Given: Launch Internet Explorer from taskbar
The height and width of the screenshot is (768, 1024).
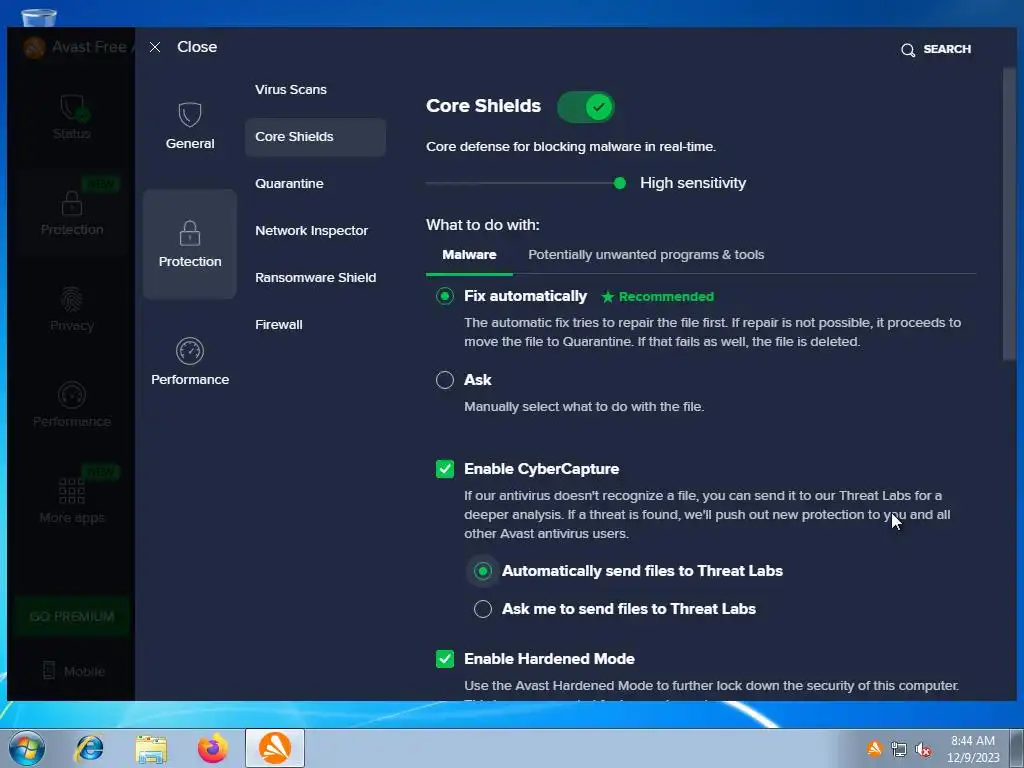Looking at the screenshot, I should [x=89, y=748].
